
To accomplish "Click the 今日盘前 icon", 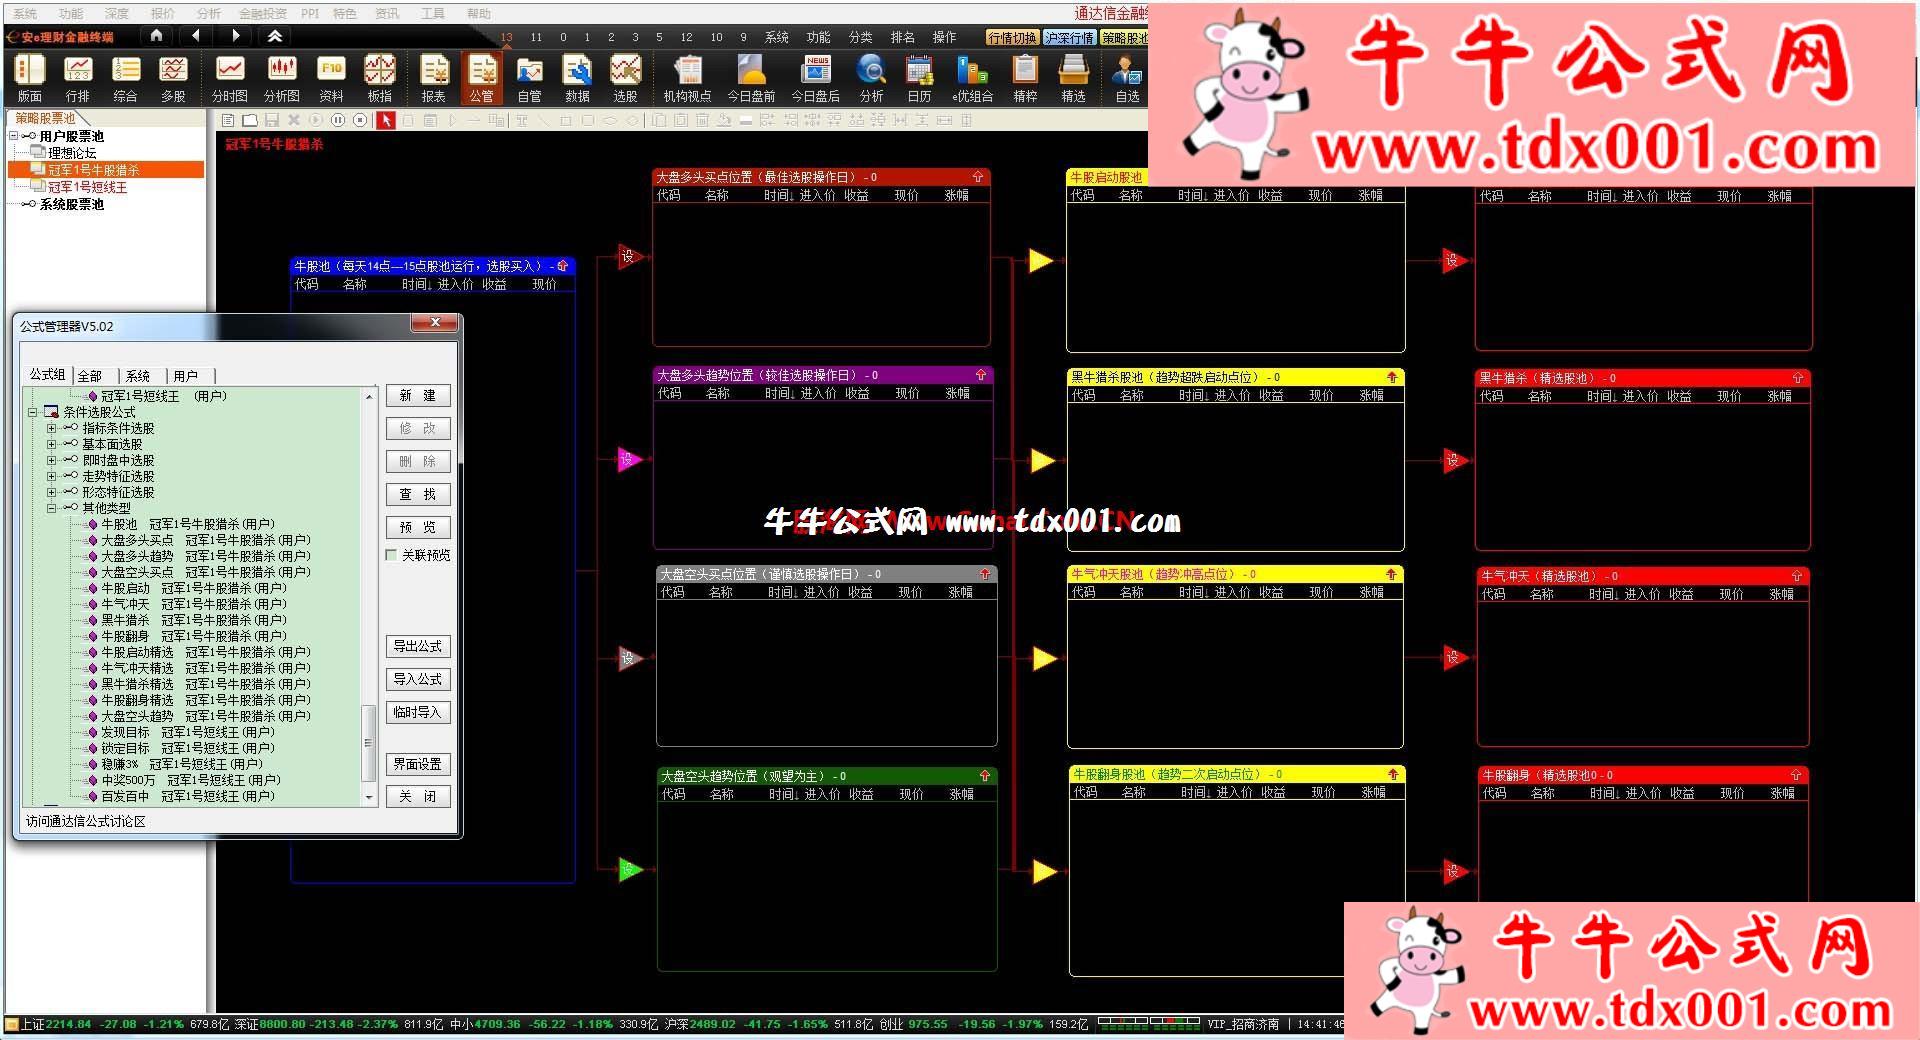I will coord(751,78).
